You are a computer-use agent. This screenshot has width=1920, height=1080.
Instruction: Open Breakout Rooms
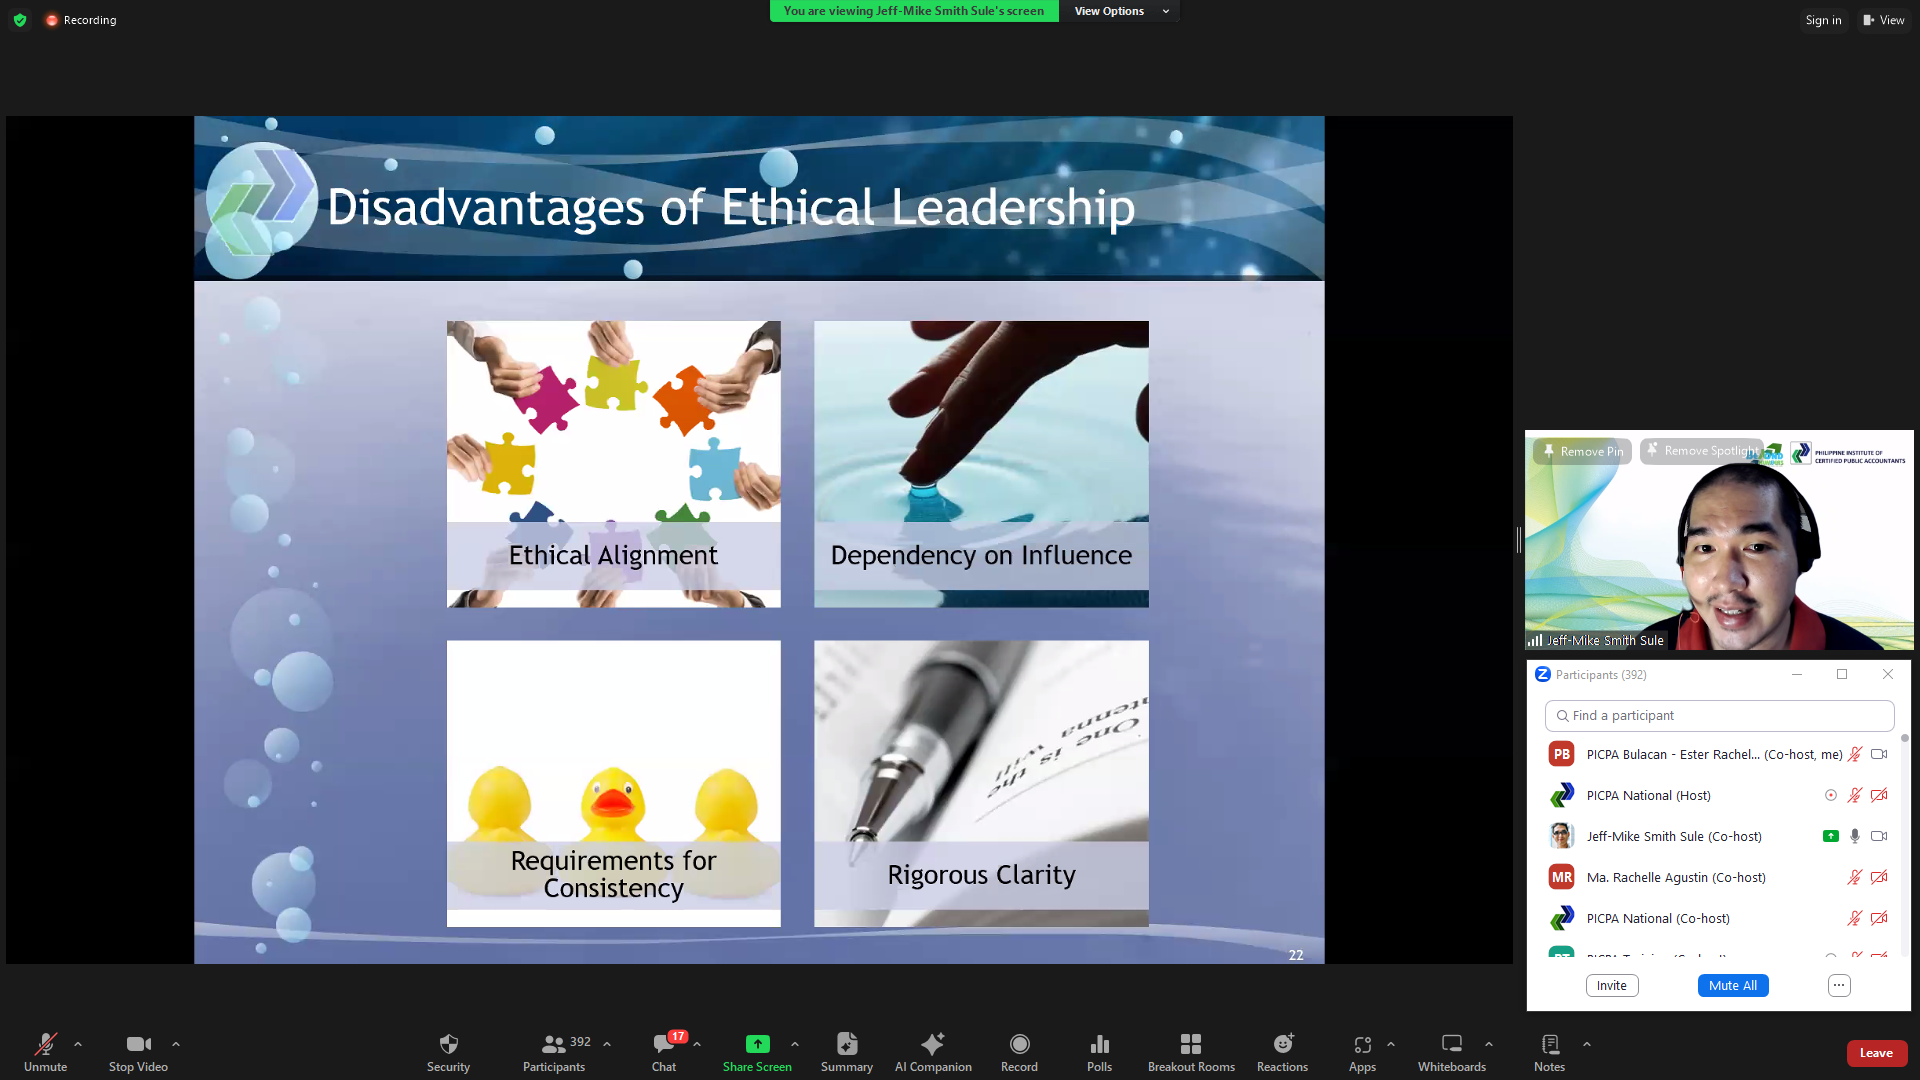click(x=1191, y=1052)
